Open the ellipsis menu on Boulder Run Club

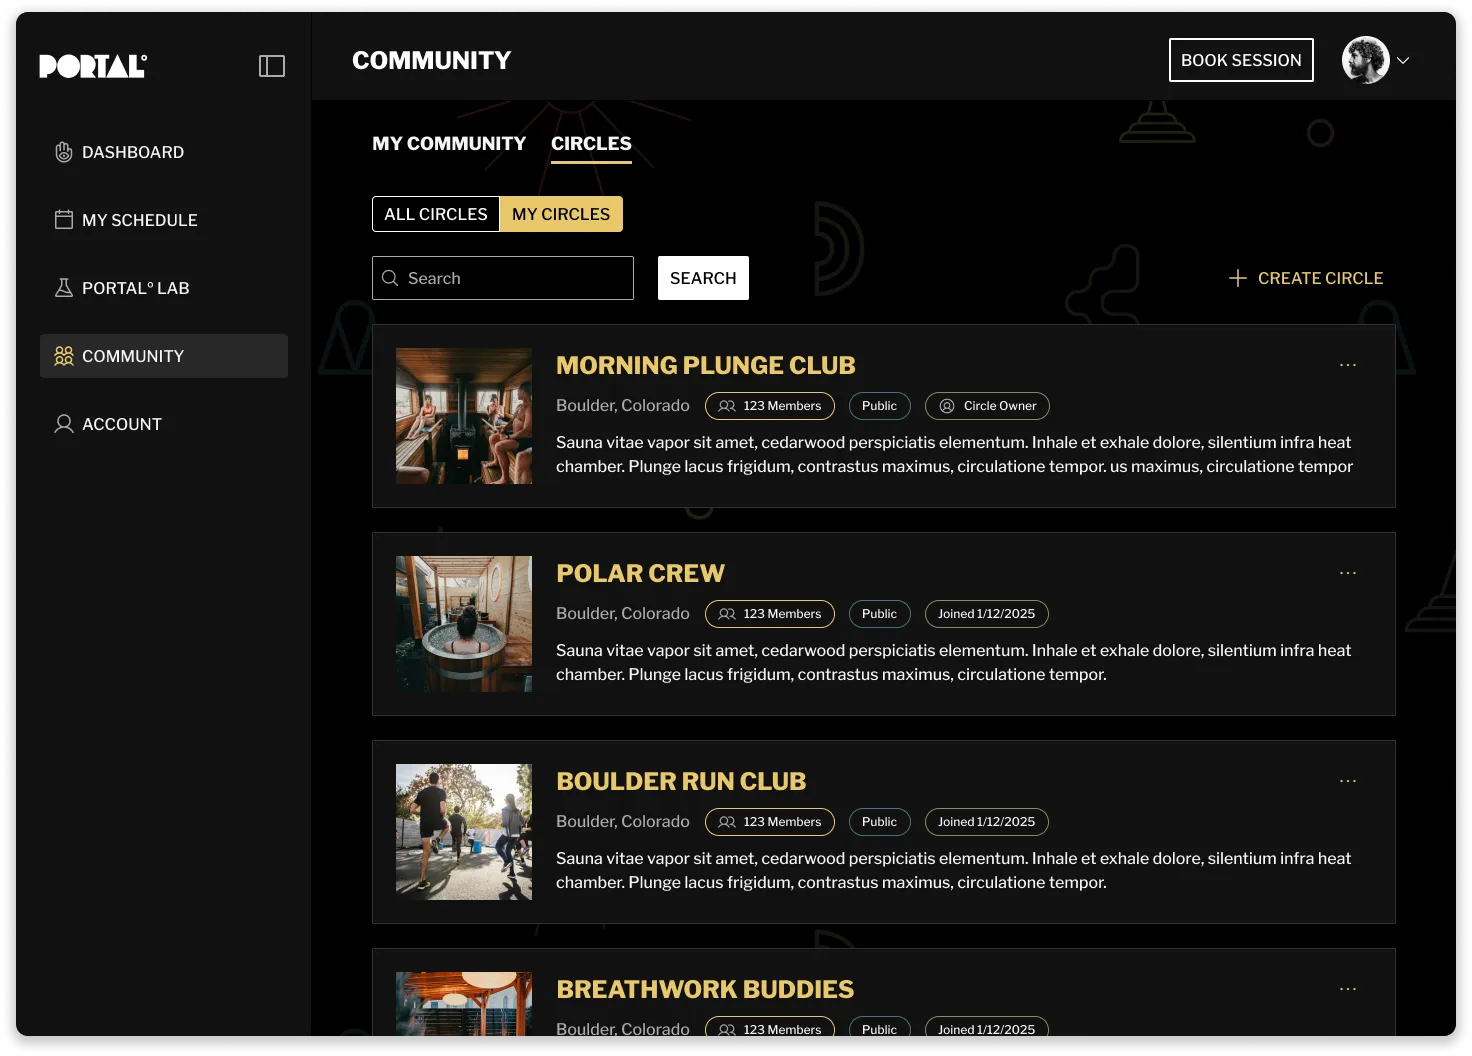(1347, 780)
